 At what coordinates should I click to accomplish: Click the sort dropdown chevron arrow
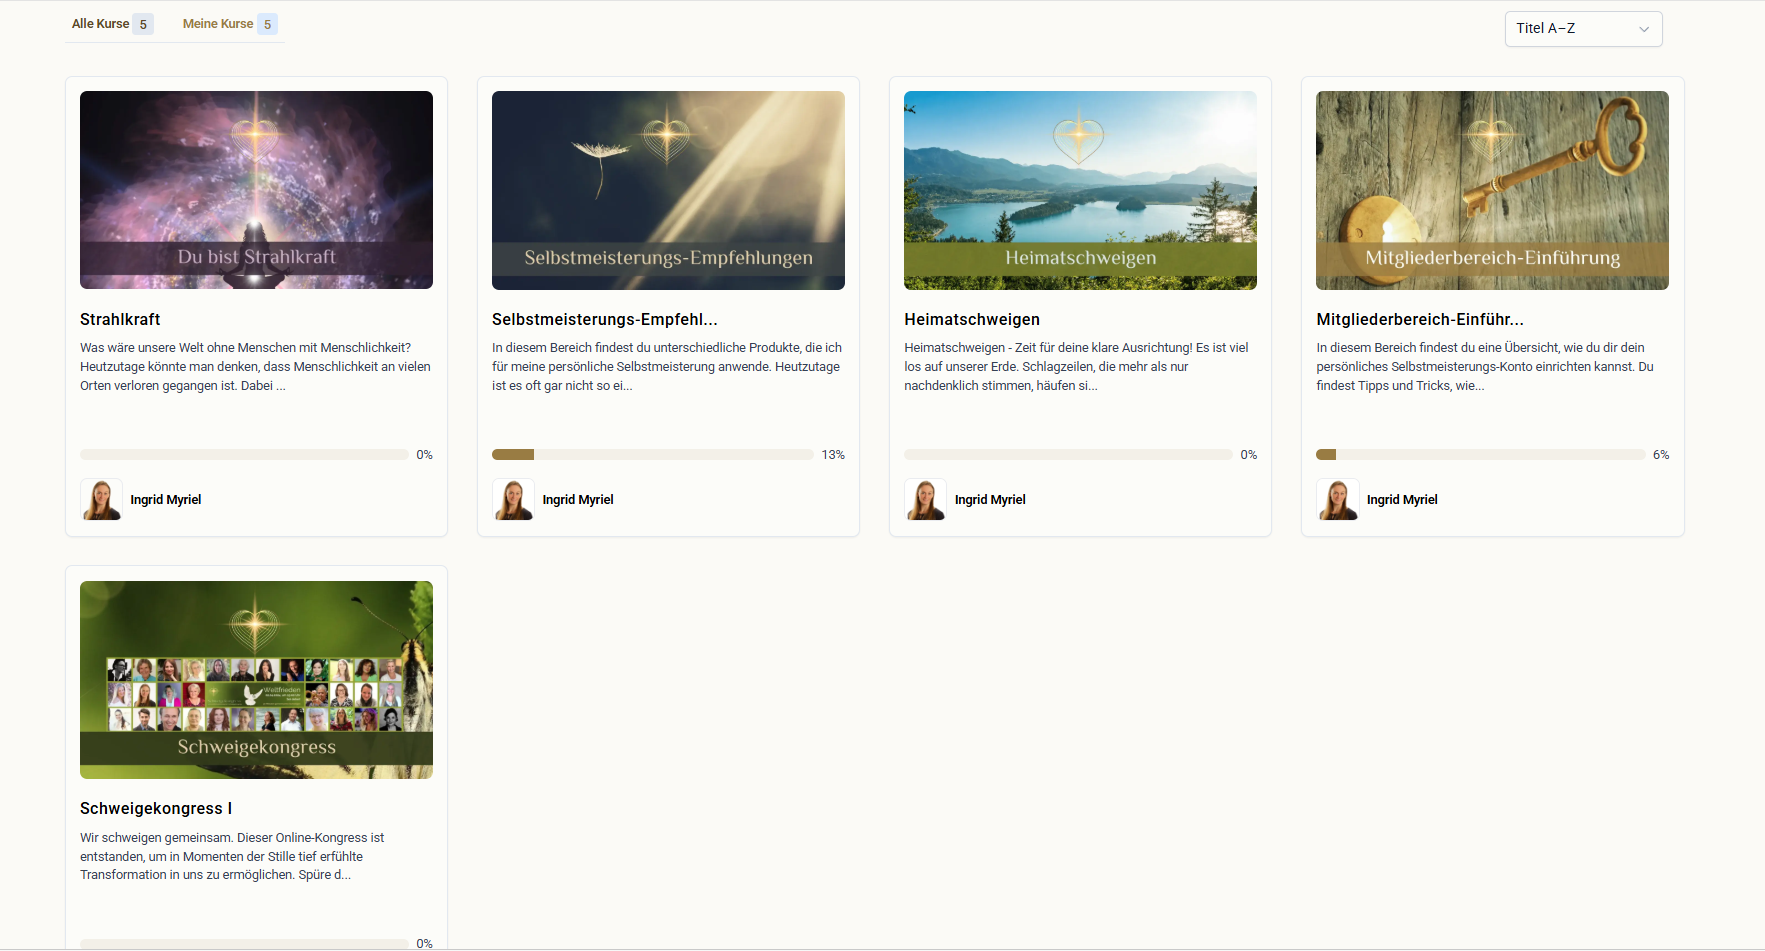tap(1643, 29)
